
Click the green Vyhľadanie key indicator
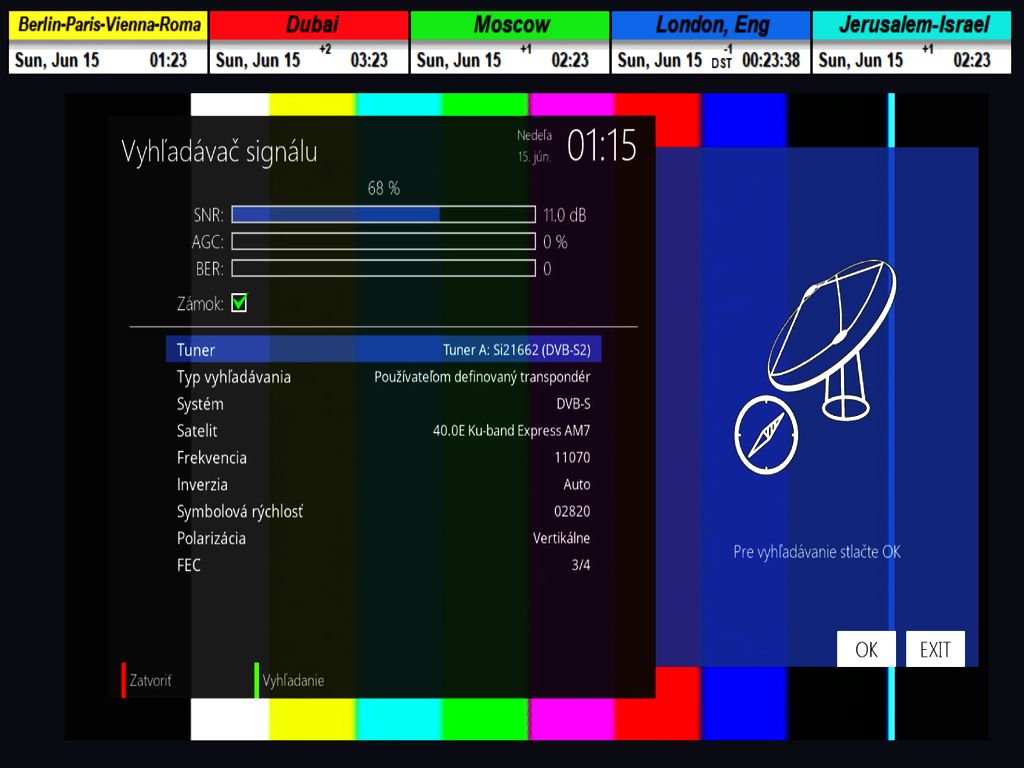point(257,680)
